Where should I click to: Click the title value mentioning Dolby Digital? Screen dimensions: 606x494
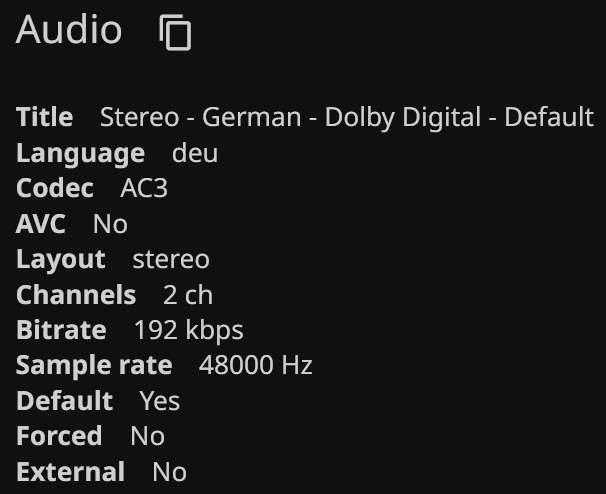(346, 118)
